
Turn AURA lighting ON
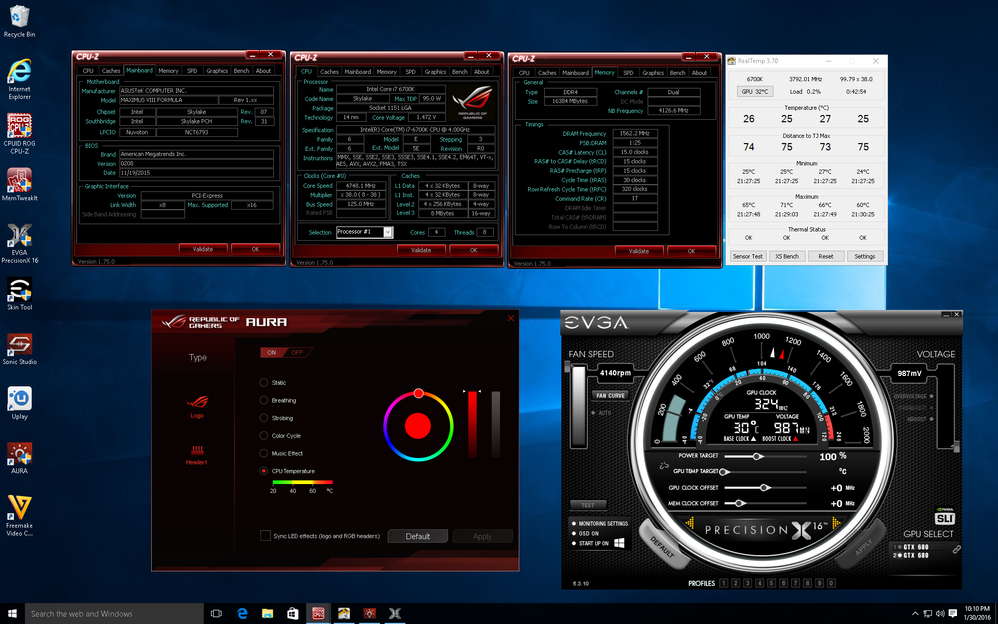coord(272,352)
